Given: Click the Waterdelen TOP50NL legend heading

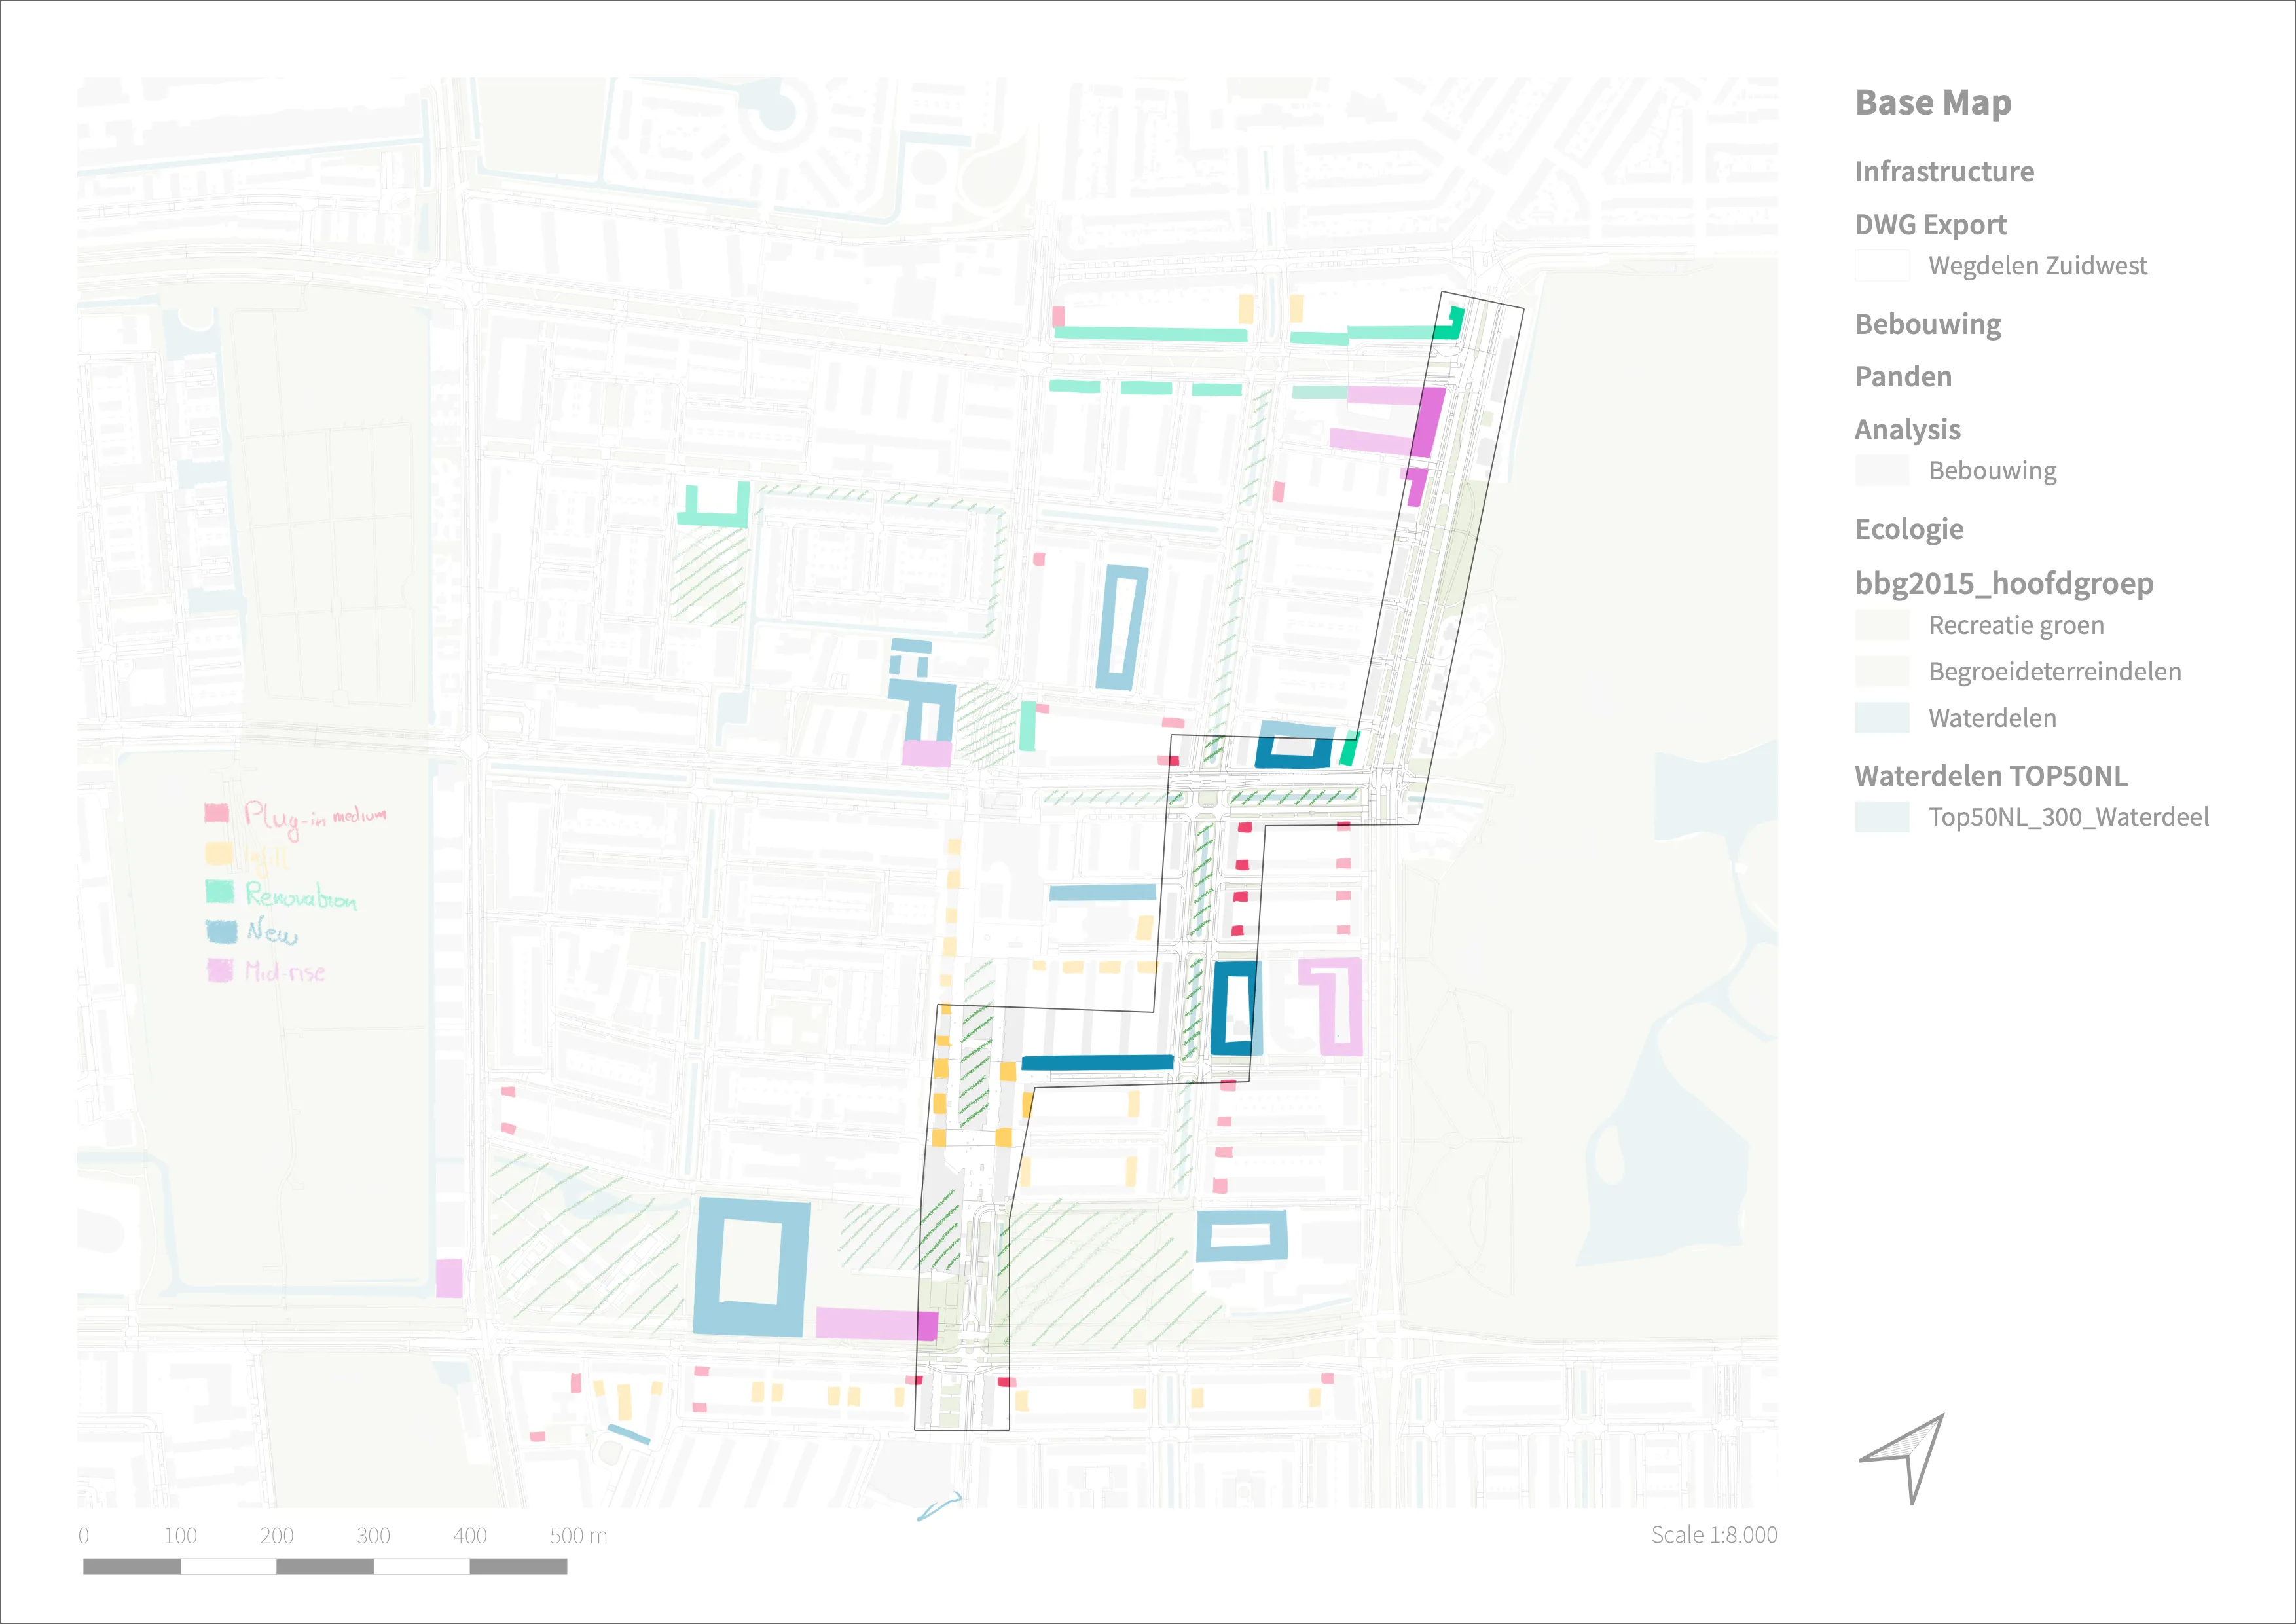Looking at the screenshot, I should point(1990,776).
